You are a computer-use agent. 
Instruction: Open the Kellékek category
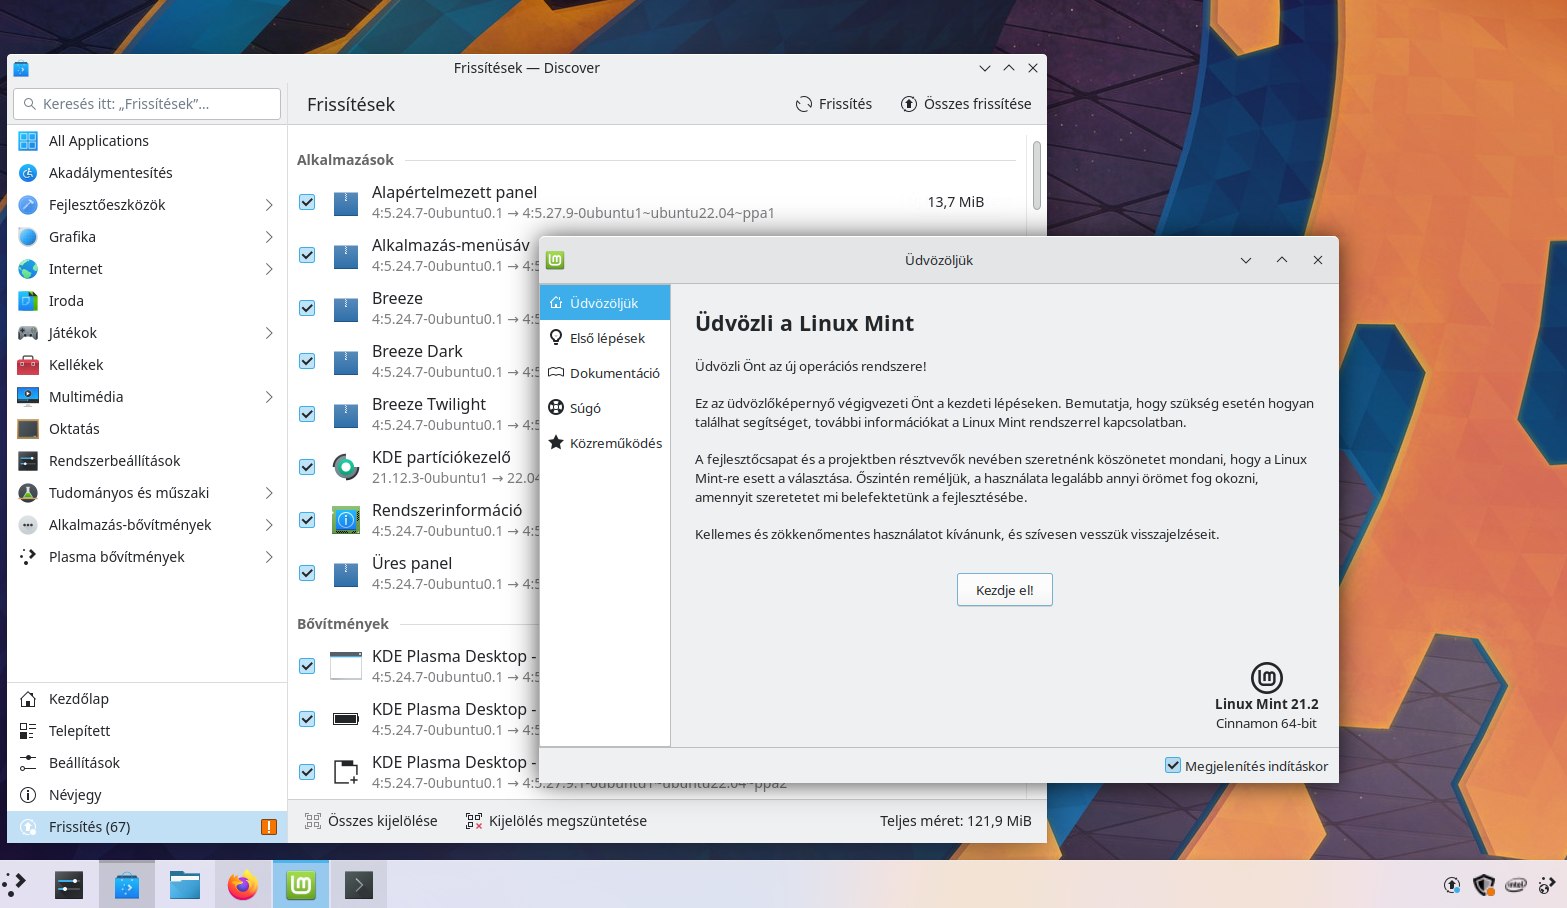(x=147, y=365)
